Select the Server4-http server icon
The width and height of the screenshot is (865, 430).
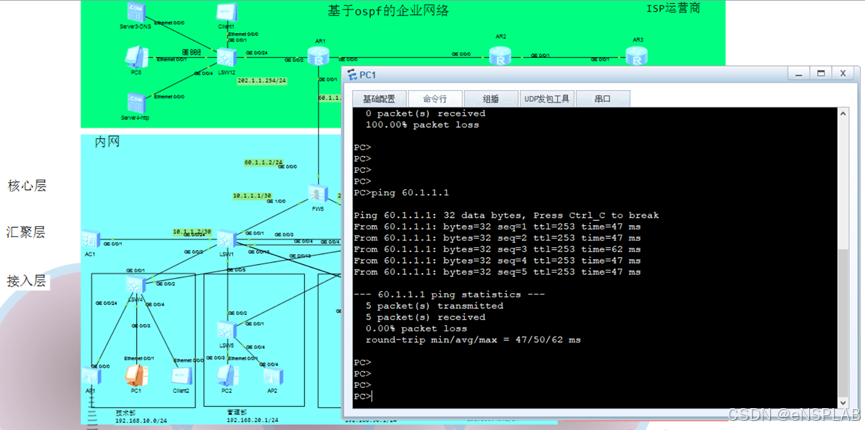click(x=135, y=102)
